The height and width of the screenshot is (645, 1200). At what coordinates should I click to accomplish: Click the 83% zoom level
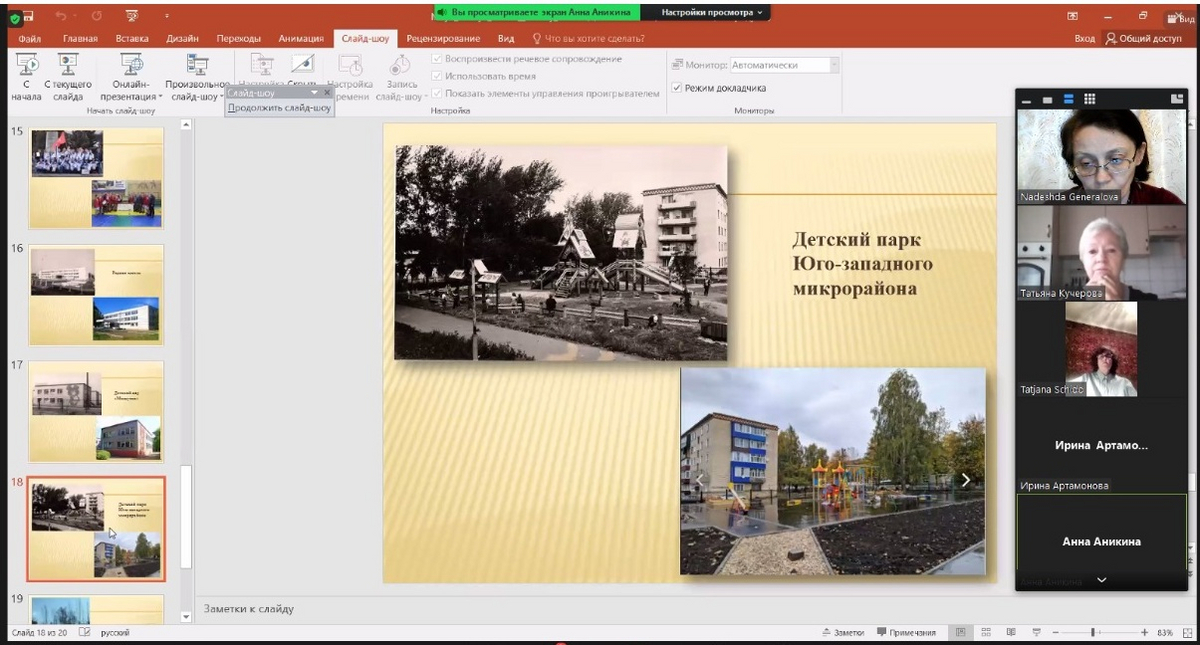1165,632
